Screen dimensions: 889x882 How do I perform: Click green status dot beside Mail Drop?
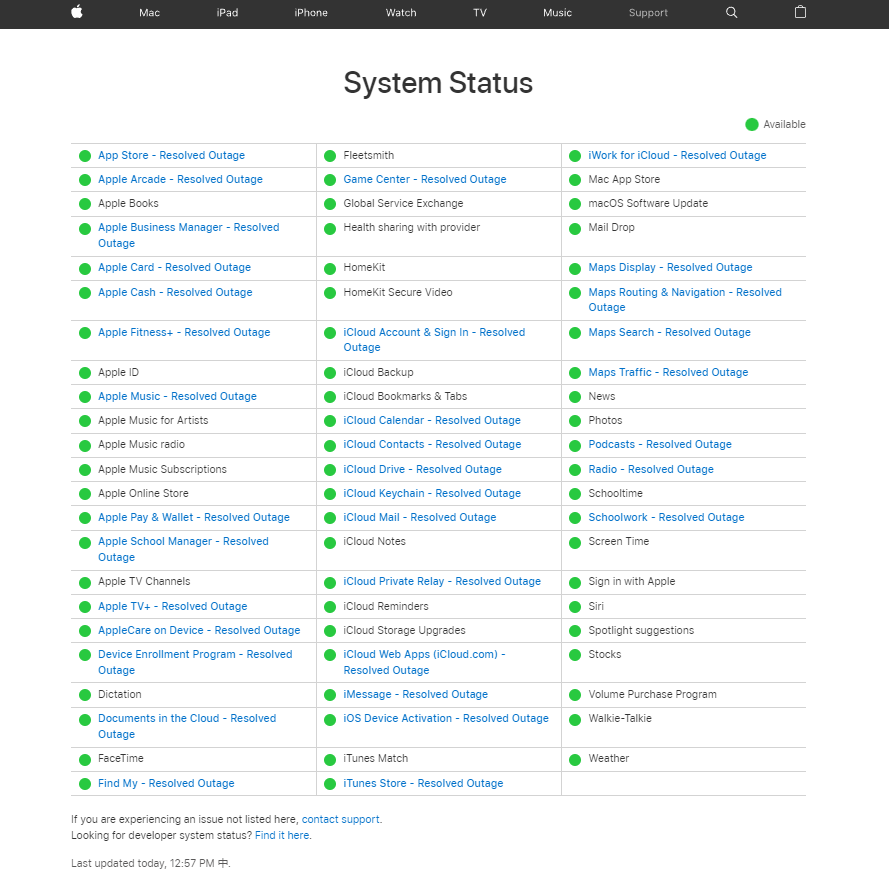click(575, 228)
